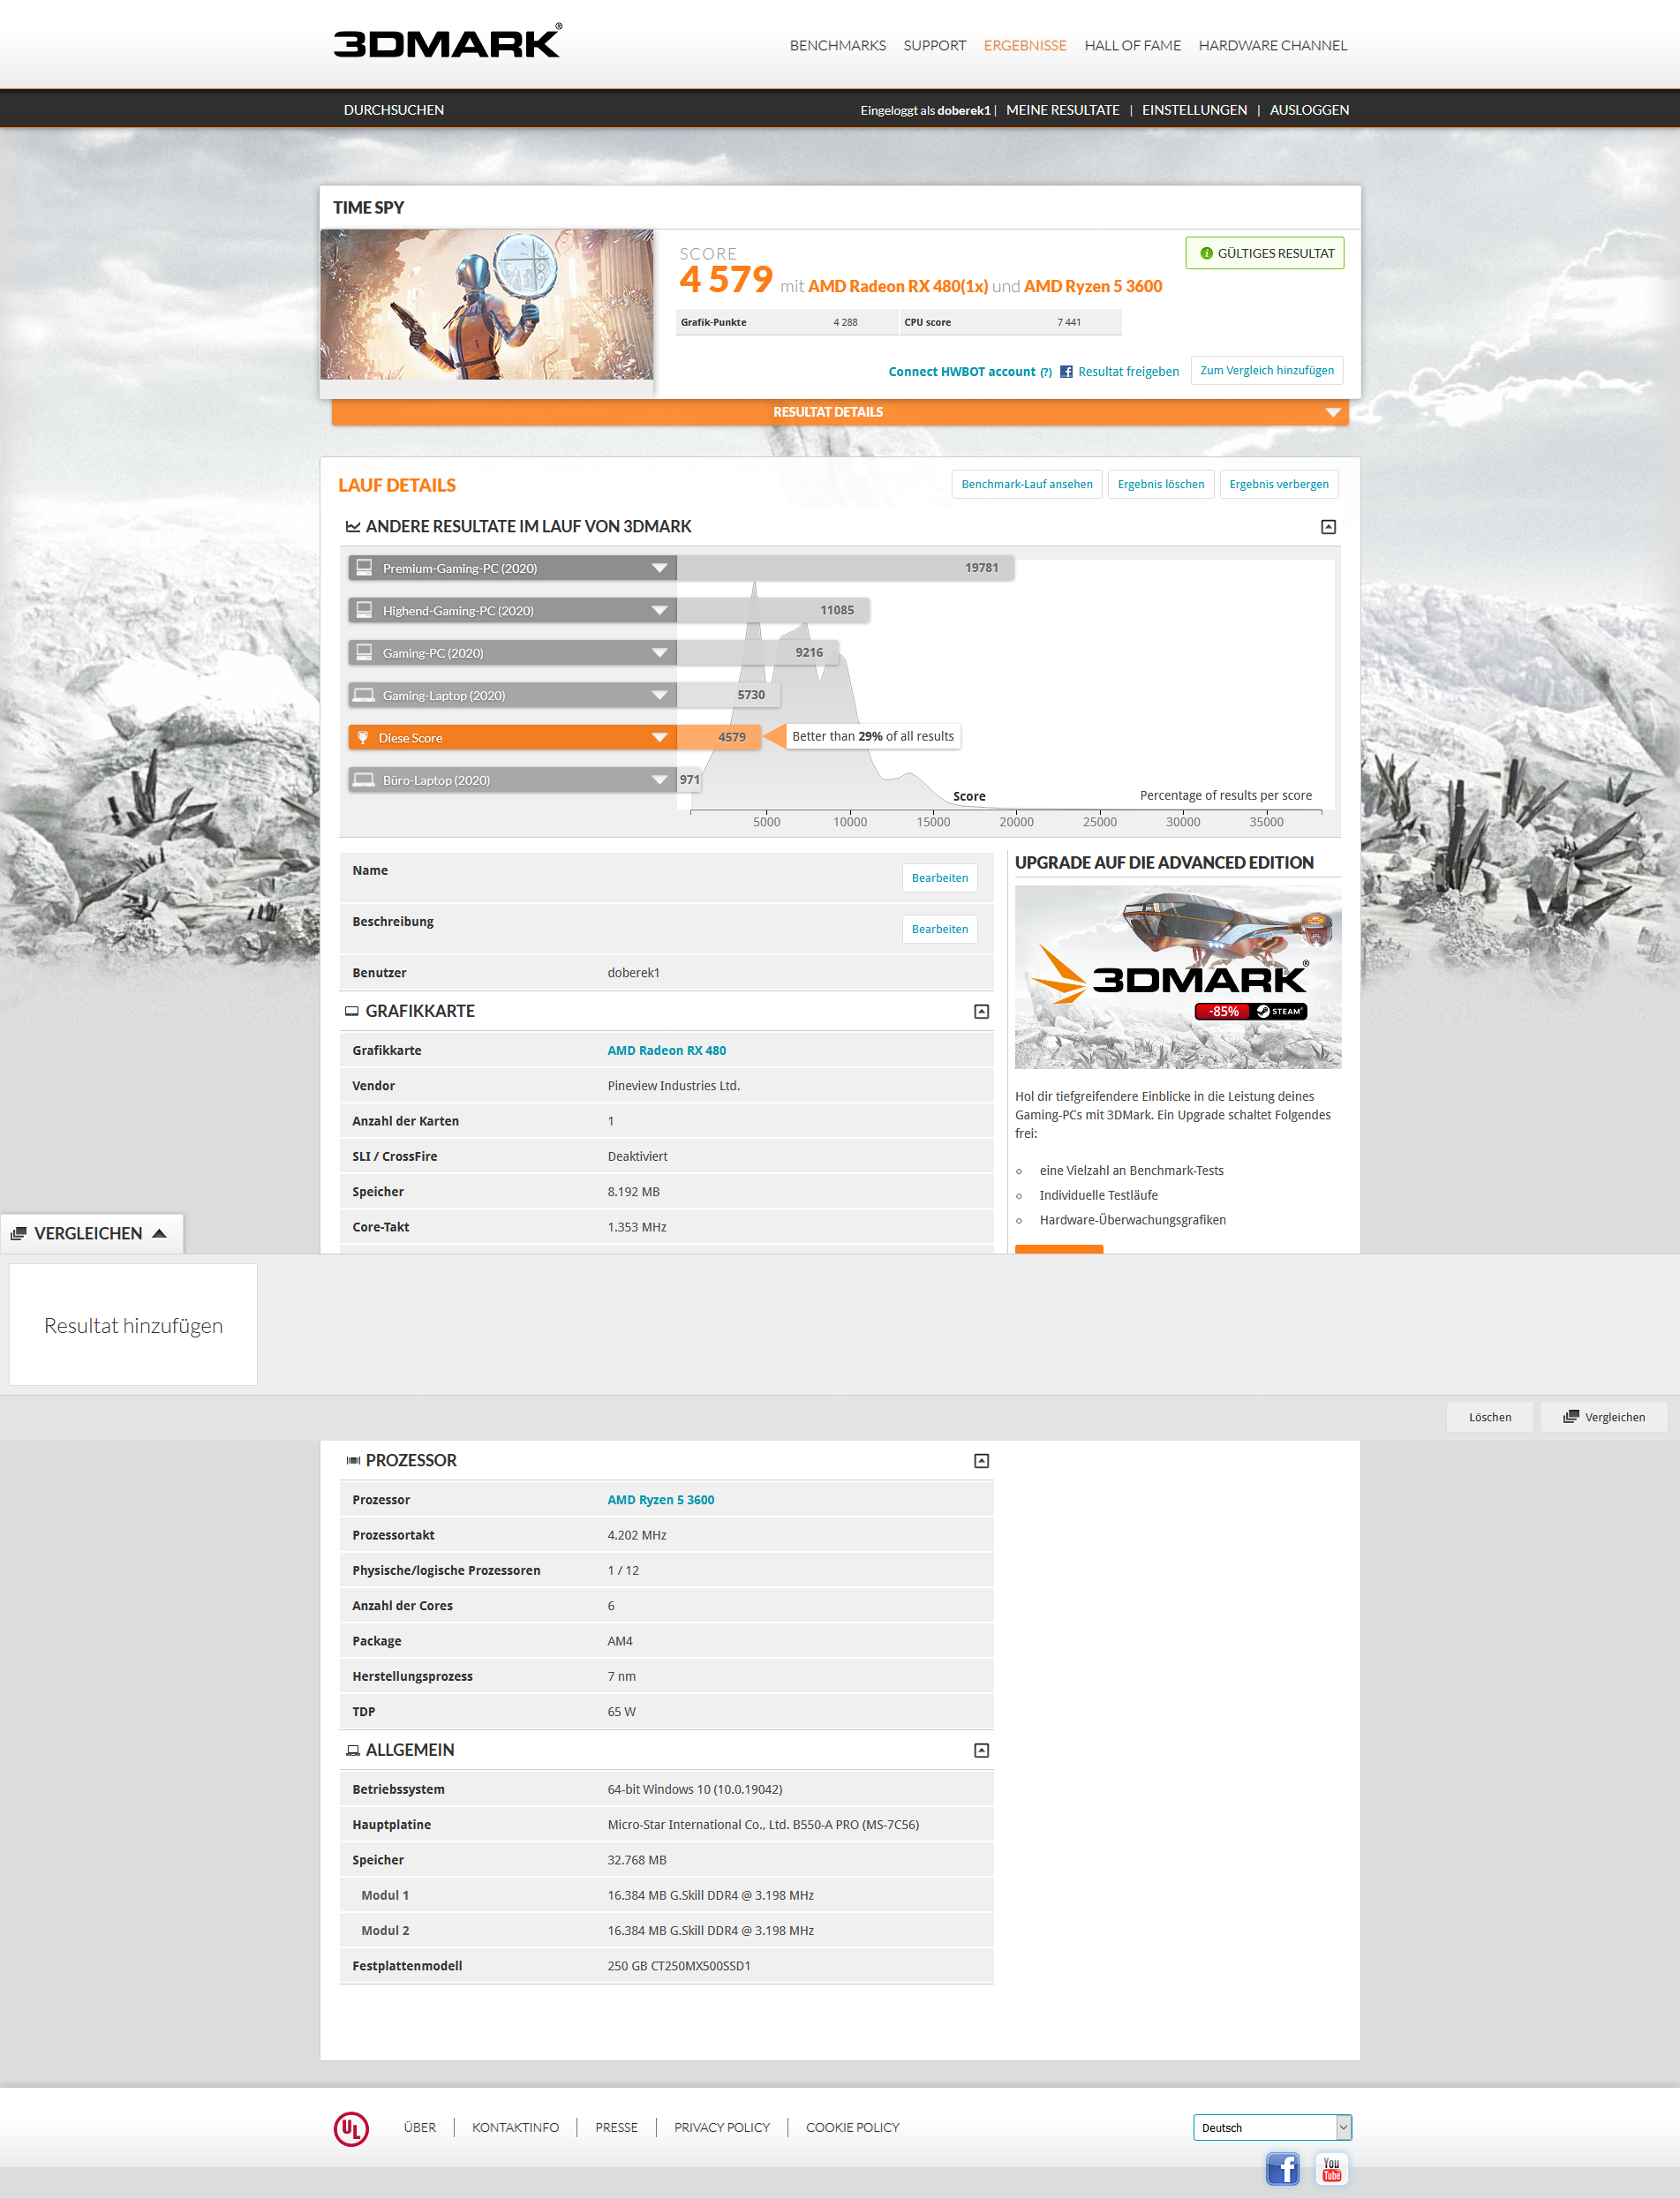Open Durchsuchen in the dark navigation bar
Screen dimensions: 1680x2199
[x=394, y=110]
